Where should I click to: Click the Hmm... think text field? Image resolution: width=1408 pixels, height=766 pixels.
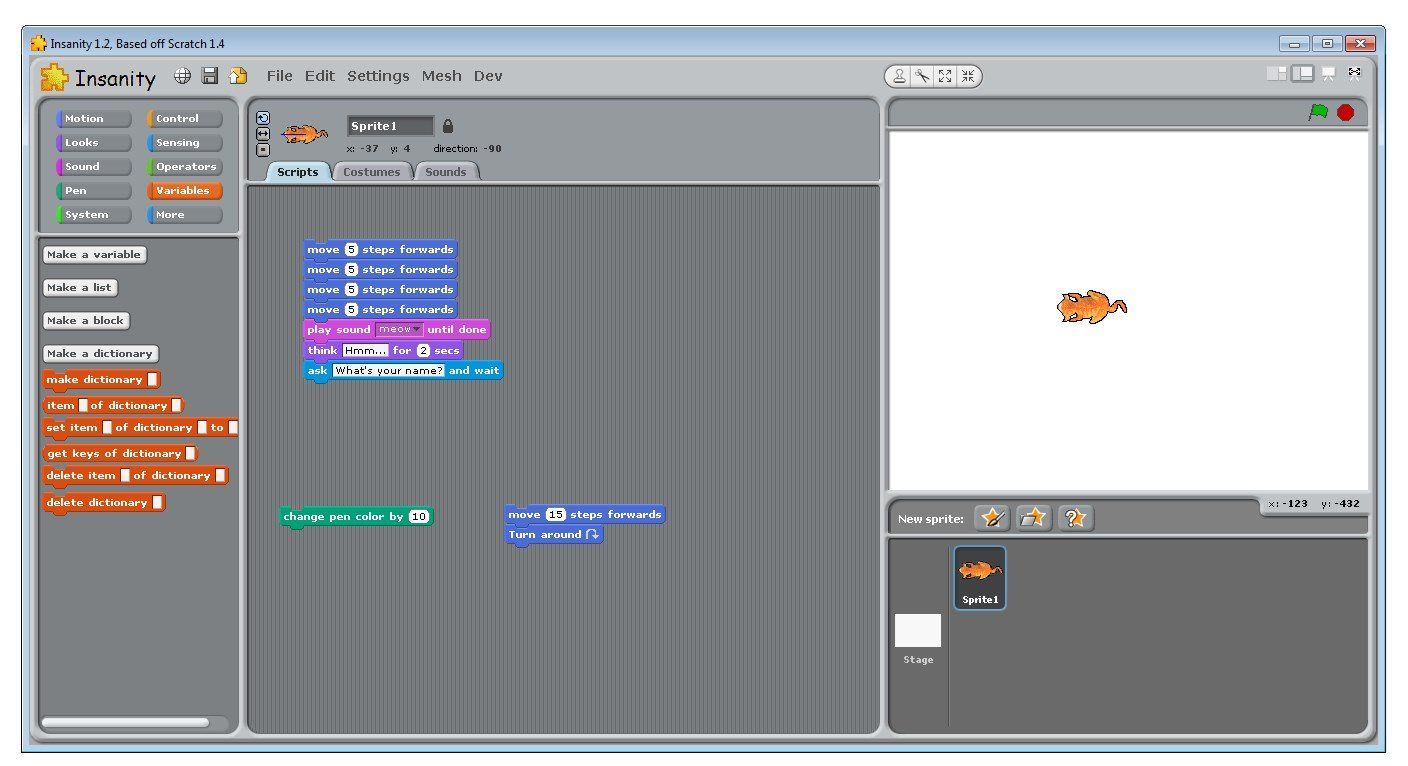tap(365, 350)
